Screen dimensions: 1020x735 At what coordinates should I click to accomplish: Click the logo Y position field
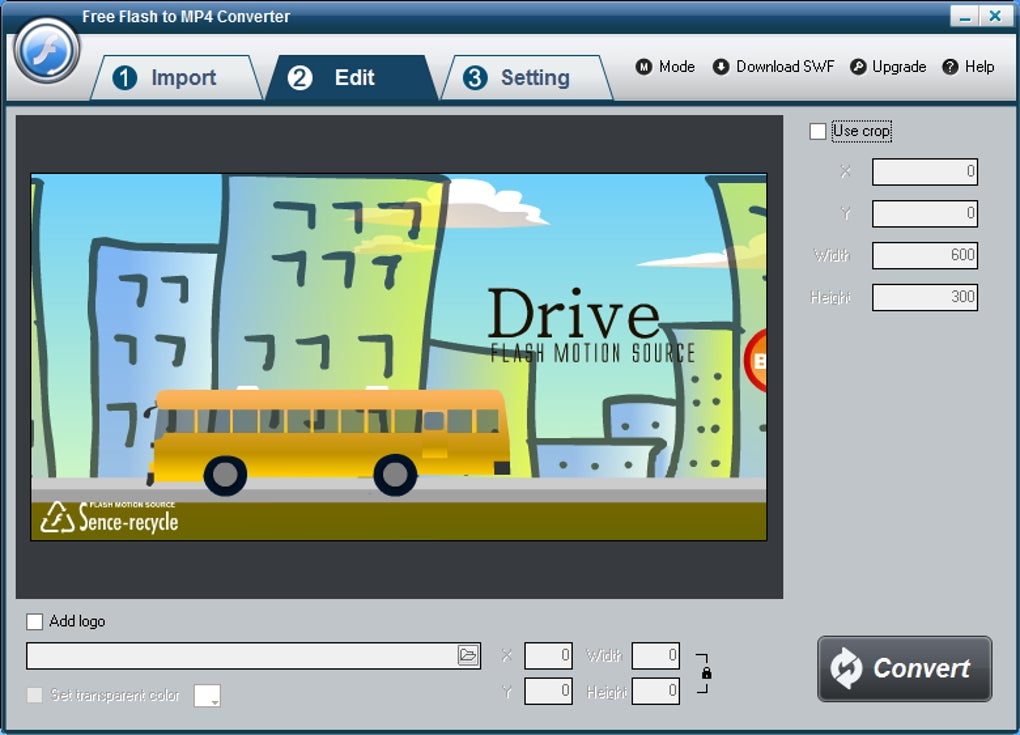pyautogui.click(x=548, y=691)
